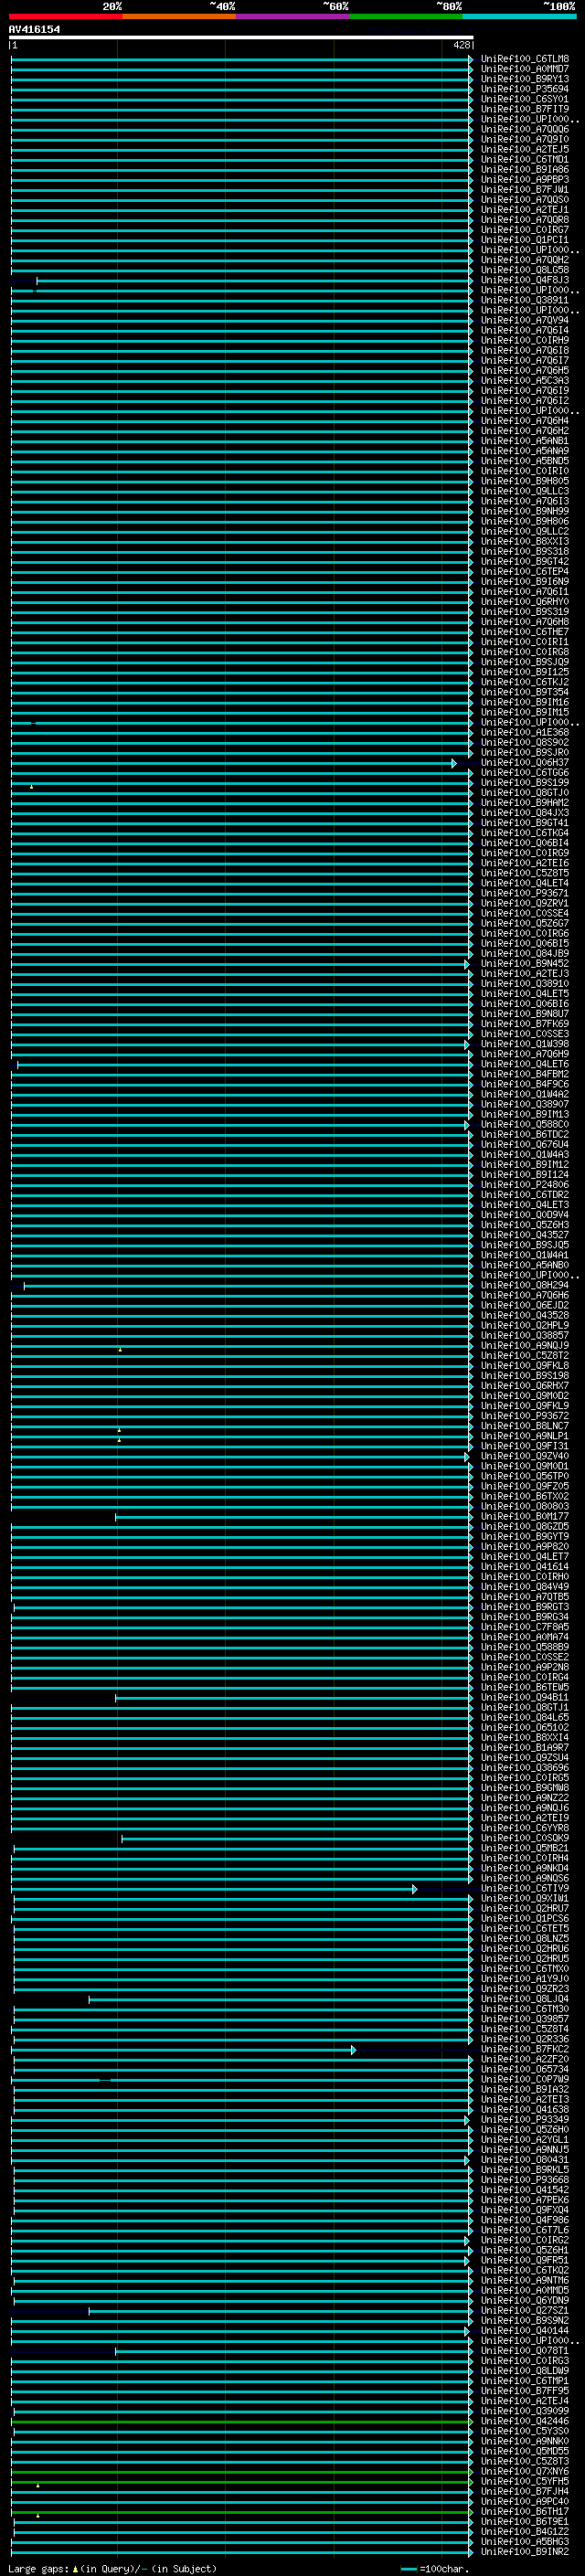Select hit UniRef100_B7FIT9
The image size is (585, 2576).
point(525,109)
